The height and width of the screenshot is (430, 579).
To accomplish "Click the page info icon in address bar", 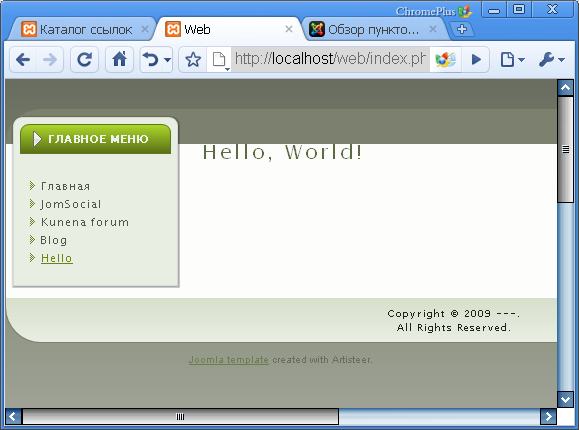I will pyautogui.click(x=220, y=59).
